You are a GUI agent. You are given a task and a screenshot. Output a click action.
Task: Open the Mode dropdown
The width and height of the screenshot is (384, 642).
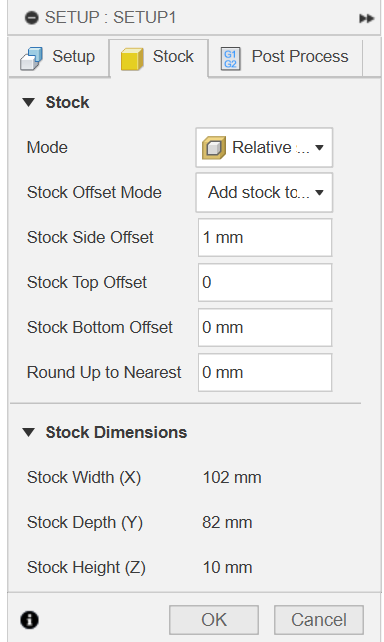(264, 147)
